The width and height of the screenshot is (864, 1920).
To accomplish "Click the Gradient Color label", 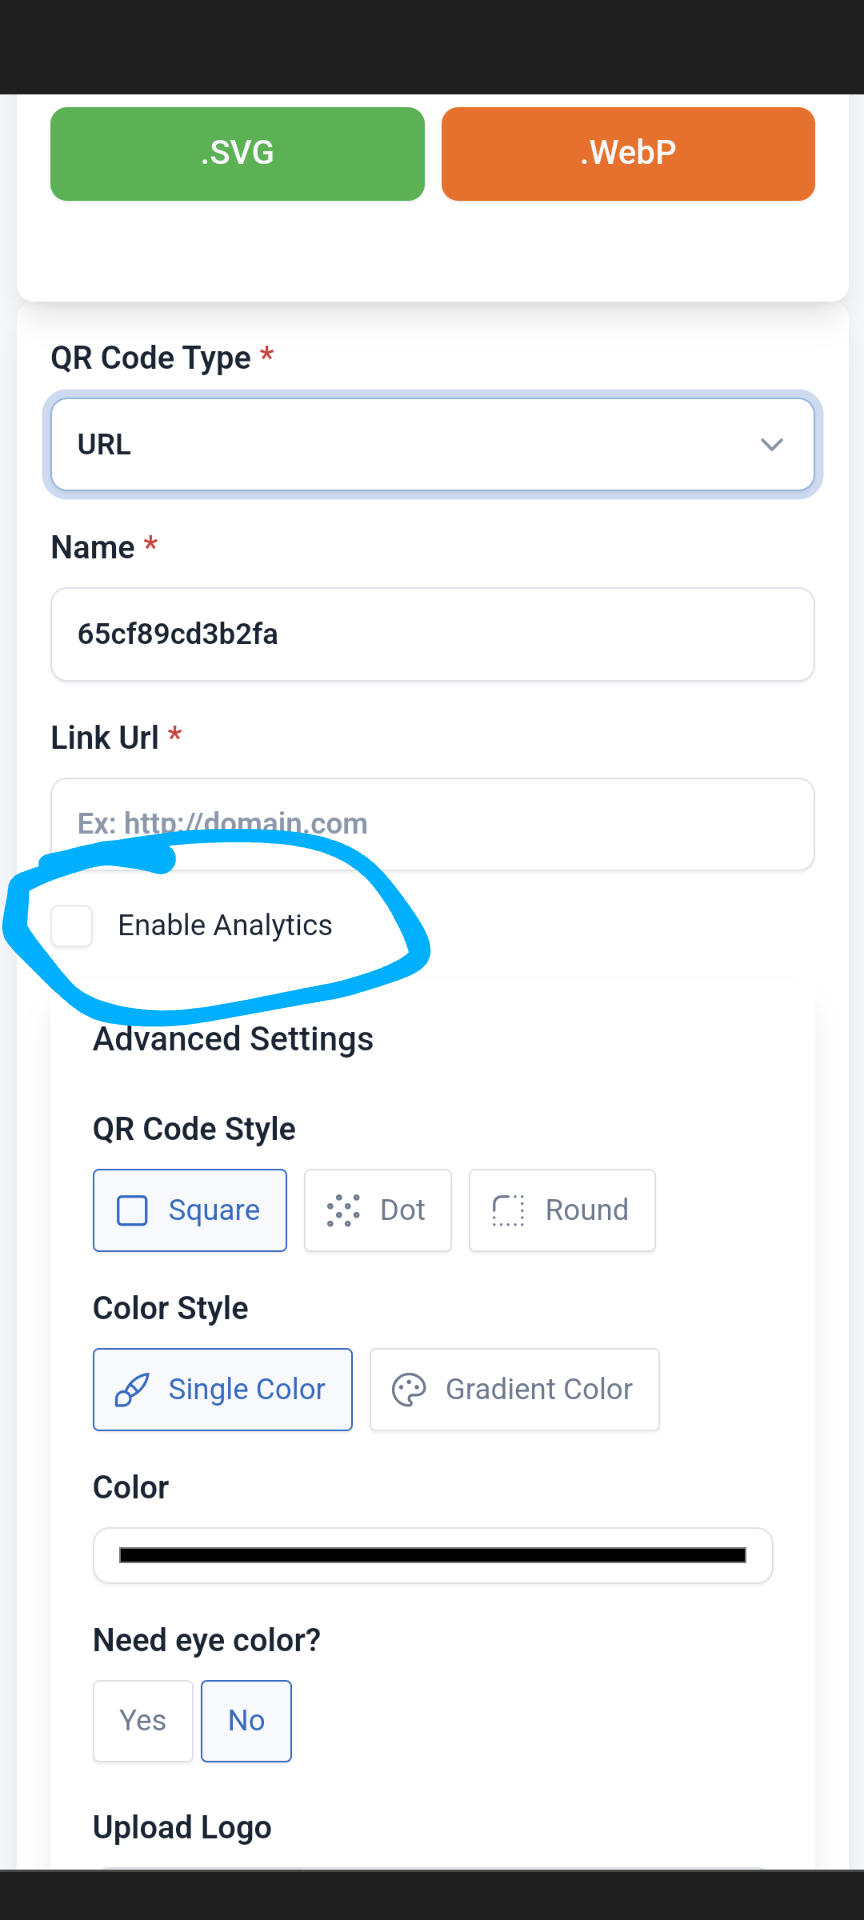I will 539,1389.
